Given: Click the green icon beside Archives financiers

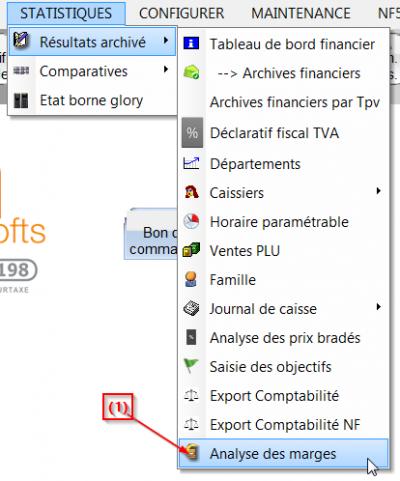Looking at the screenshot, I should pos(191,72).
